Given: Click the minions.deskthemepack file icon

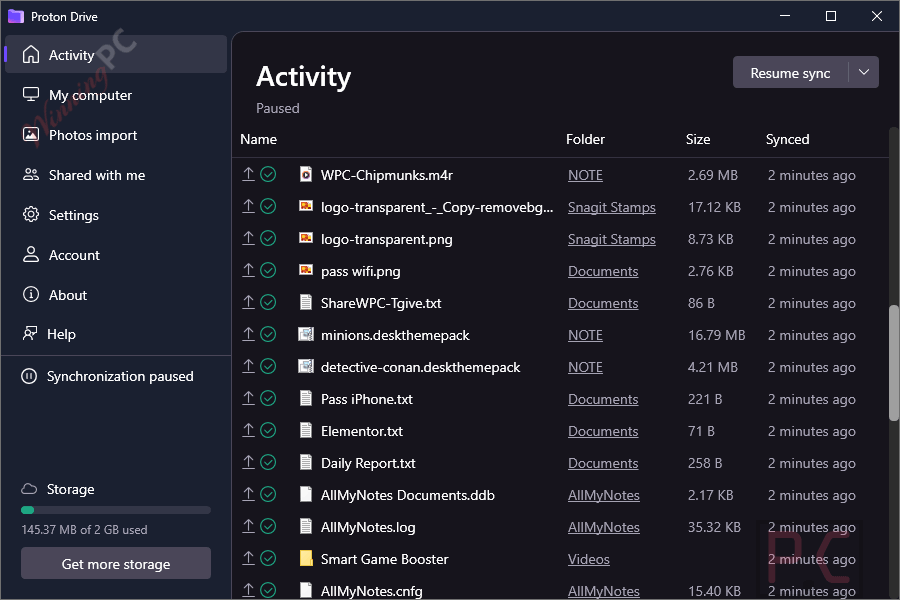Looking at the screenshot, I should coord(306,334).
